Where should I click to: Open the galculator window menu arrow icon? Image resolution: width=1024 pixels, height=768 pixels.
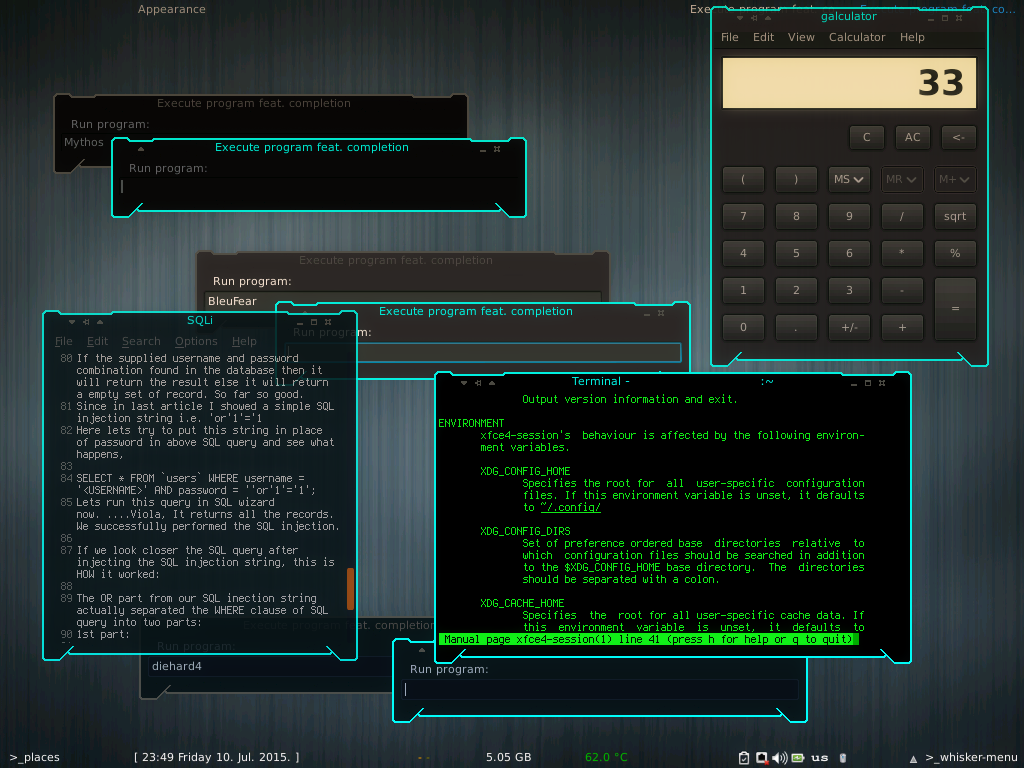740,18
